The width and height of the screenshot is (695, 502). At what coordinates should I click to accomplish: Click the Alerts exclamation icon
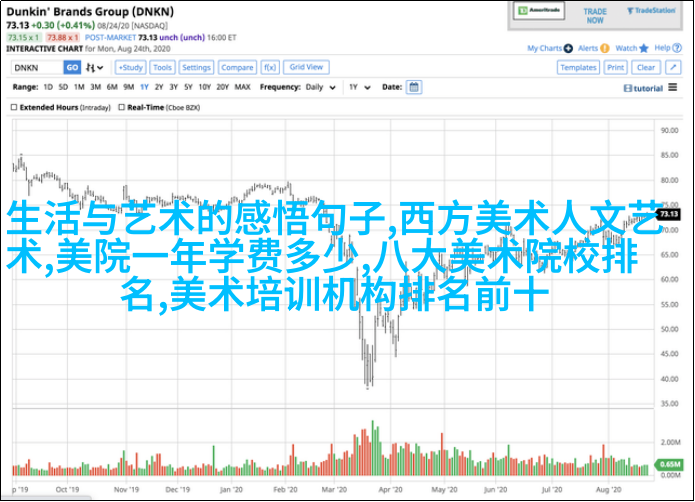(x=605, y=48)
